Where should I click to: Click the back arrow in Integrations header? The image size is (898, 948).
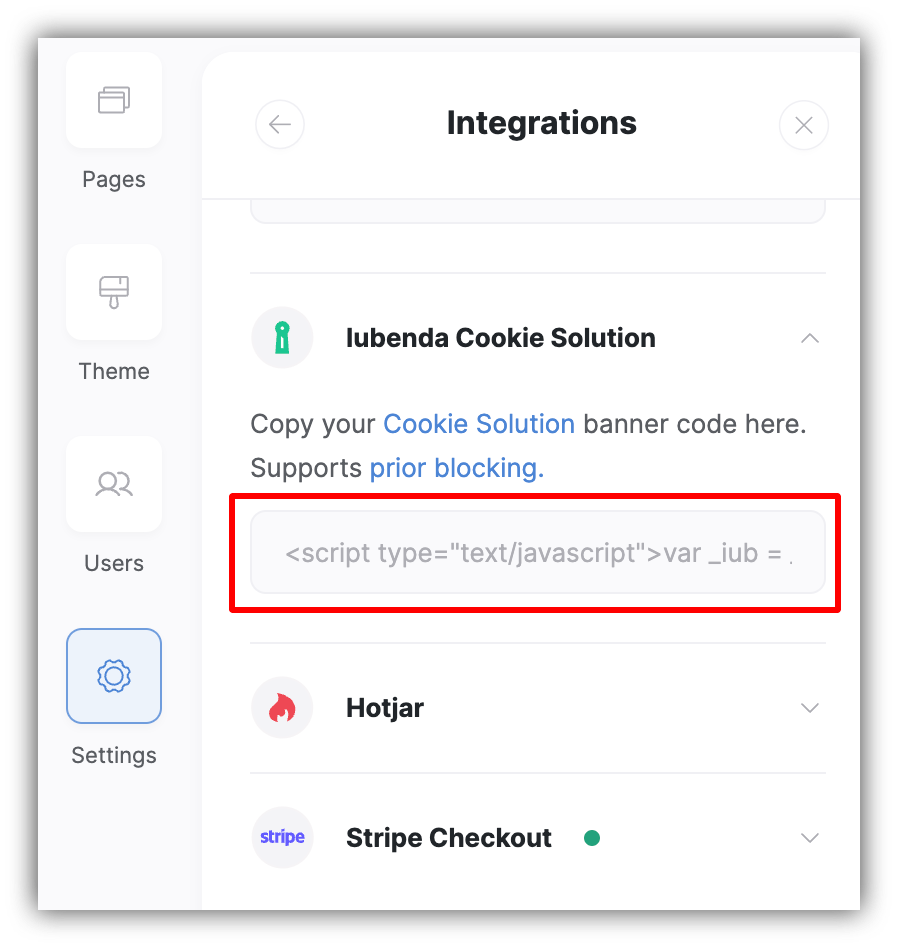point(279,124)
